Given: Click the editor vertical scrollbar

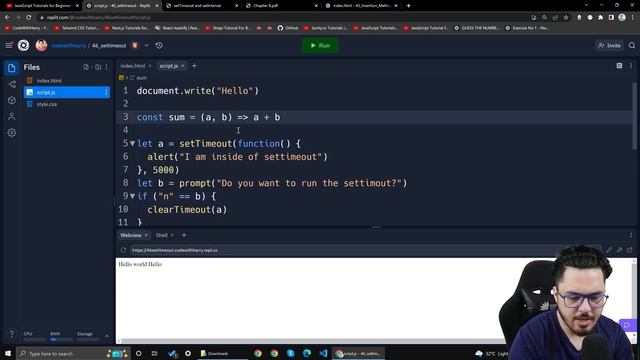Looking at the screenshot, I should click(x=634, y=116).
